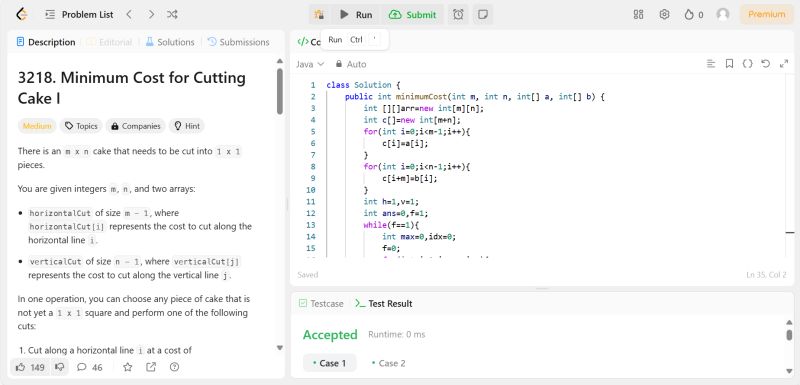Open the notes sticky icon

pos(482,14)
